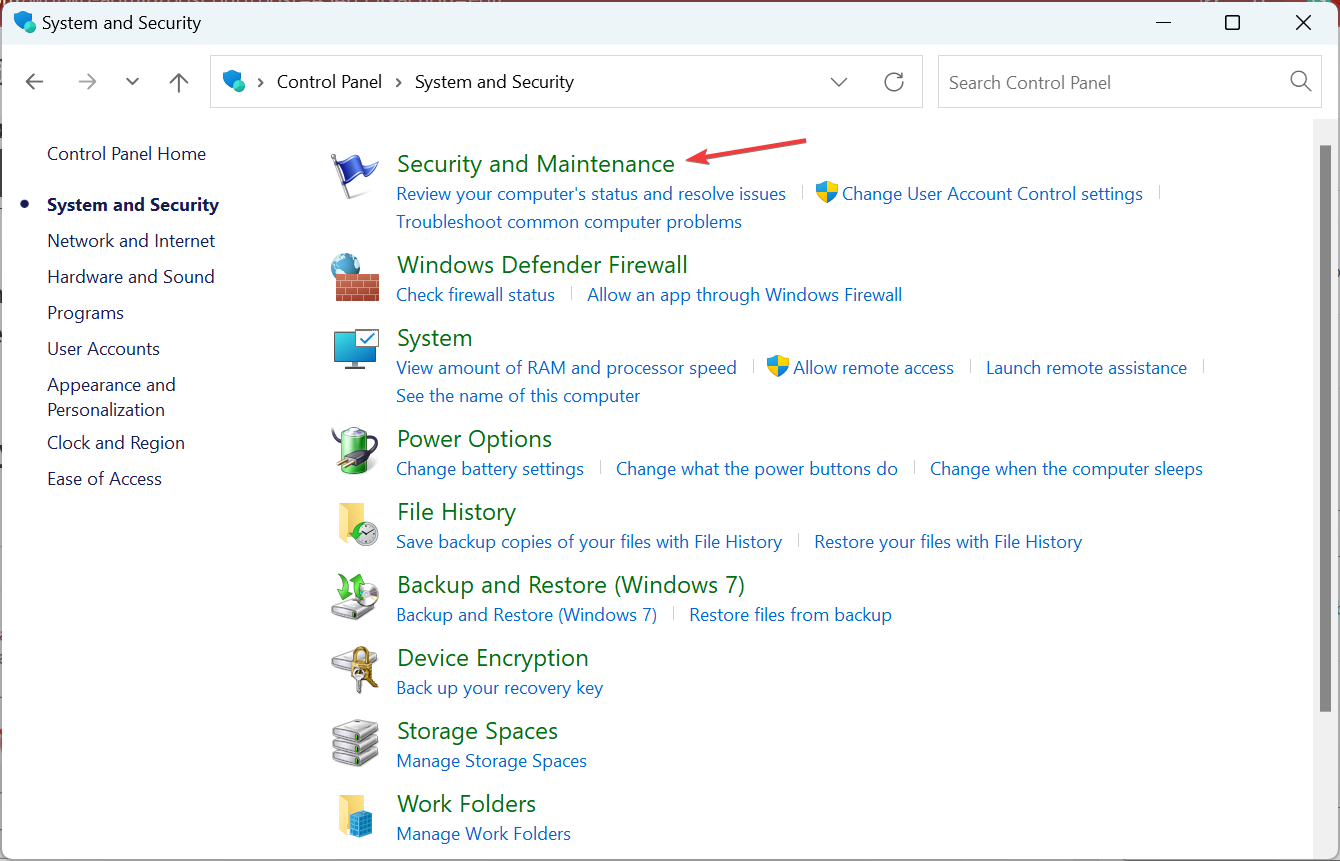Image resolution: width=1340 pixels, height=861 pixels.
Task: Click the Power Options battery icon
Action: point(355,452)
